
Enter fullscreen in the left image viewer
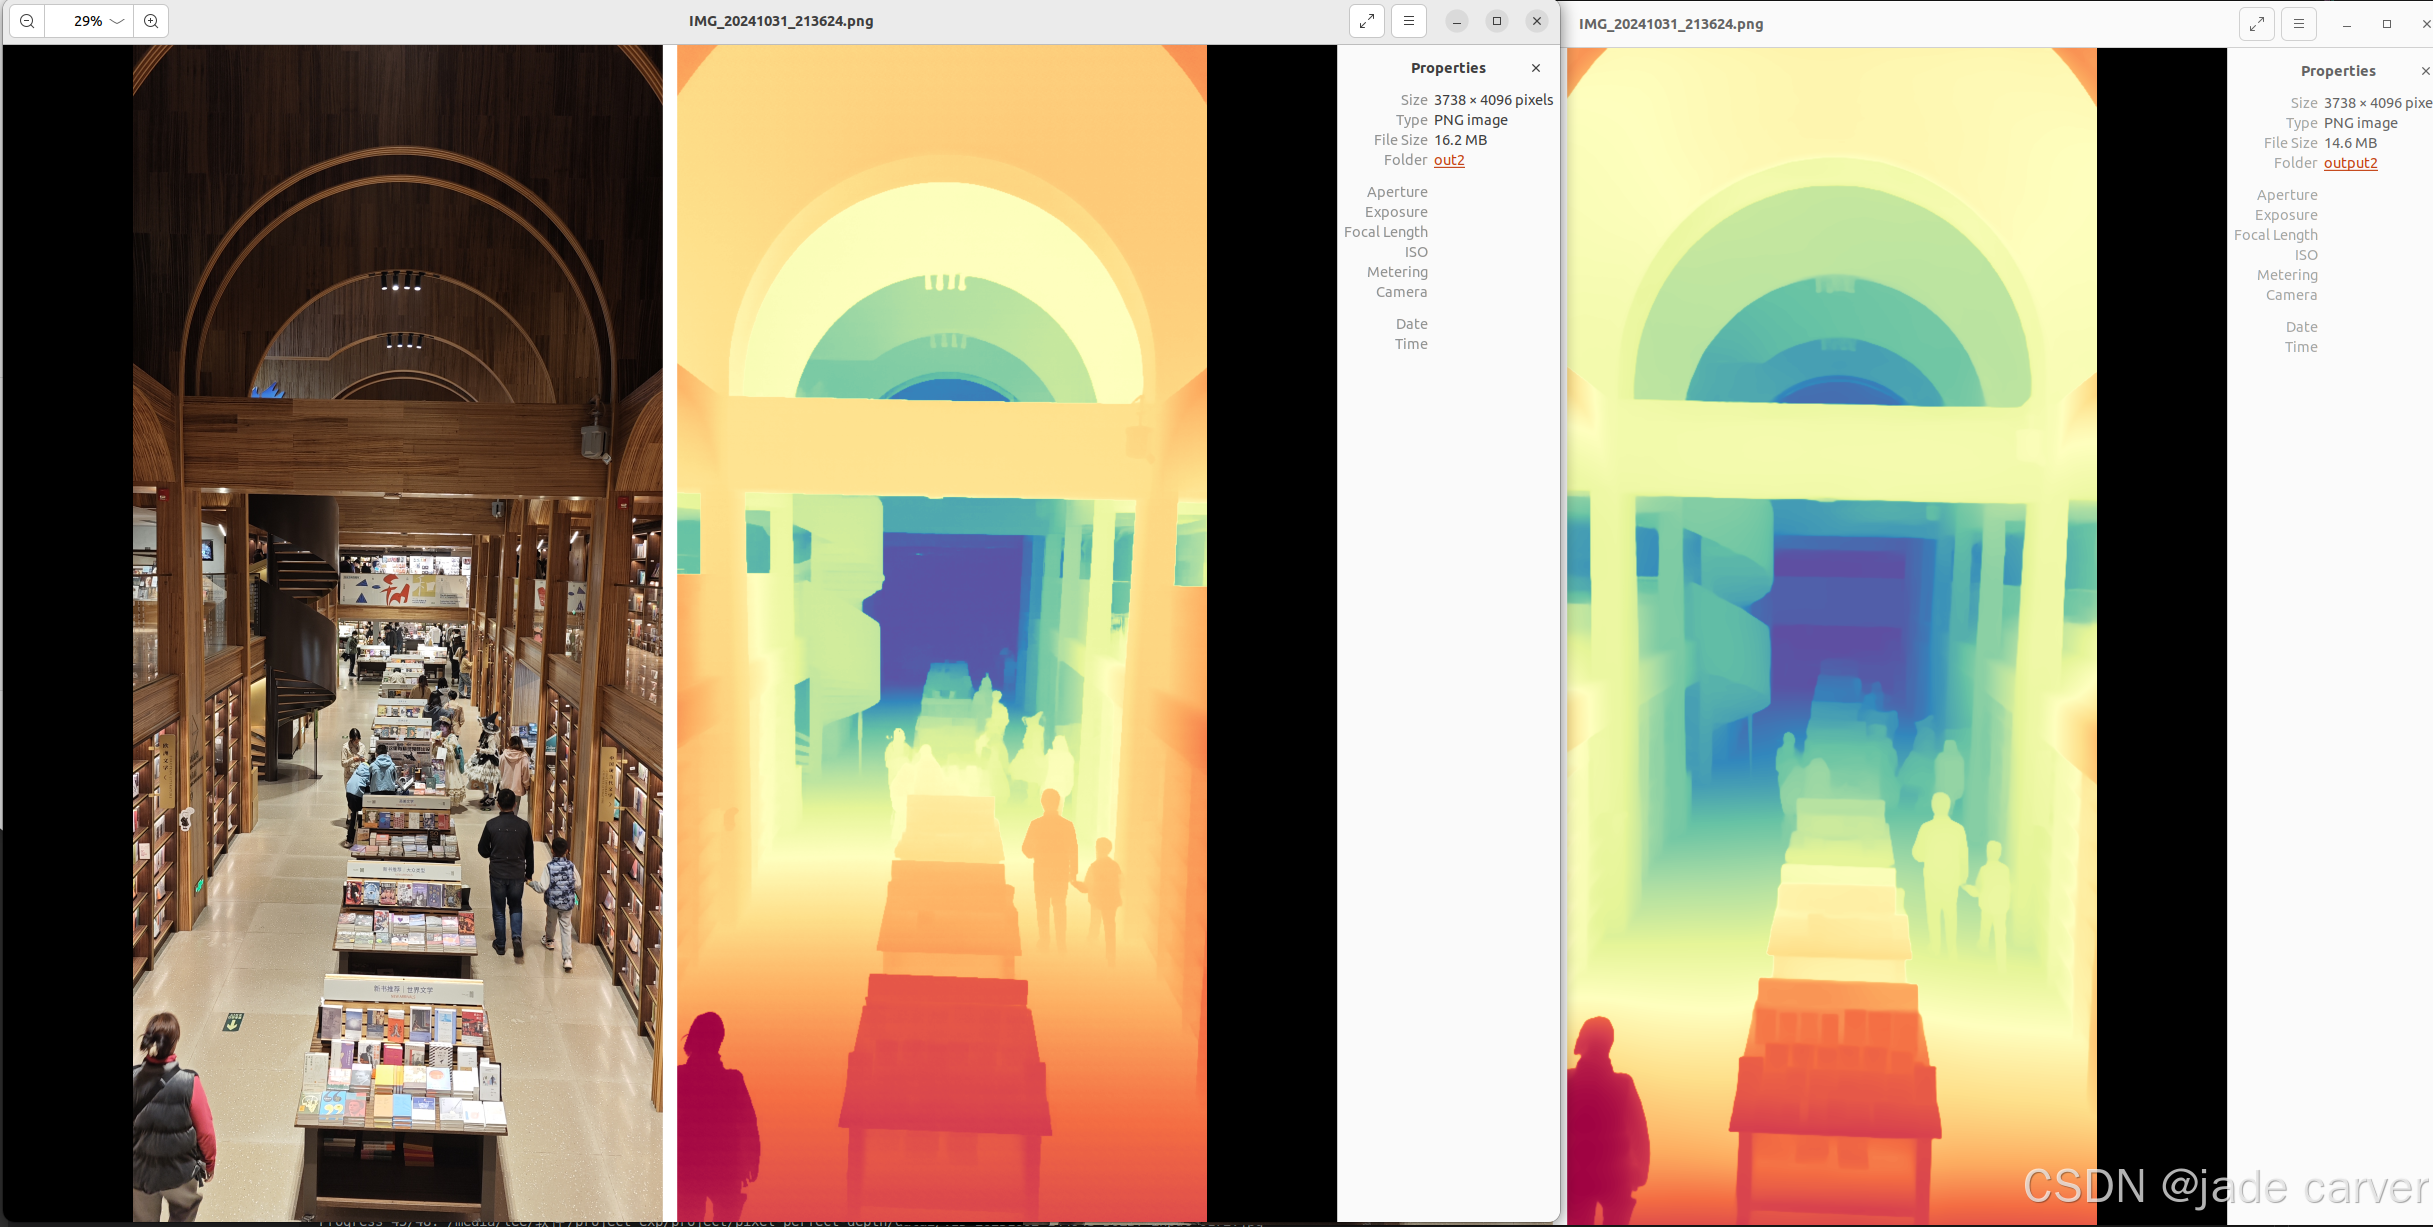[1366, 21]
